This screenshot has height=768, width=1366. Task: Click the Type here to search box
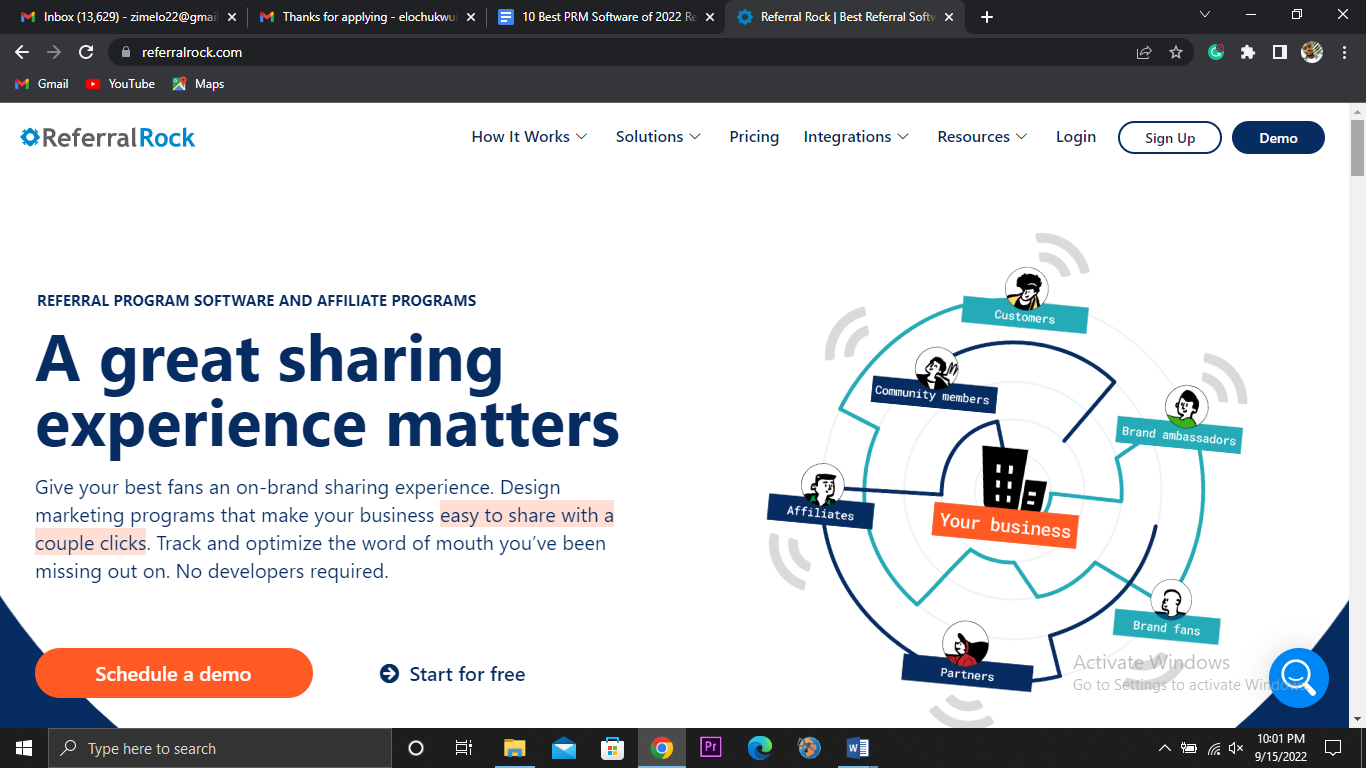point(219,748)
